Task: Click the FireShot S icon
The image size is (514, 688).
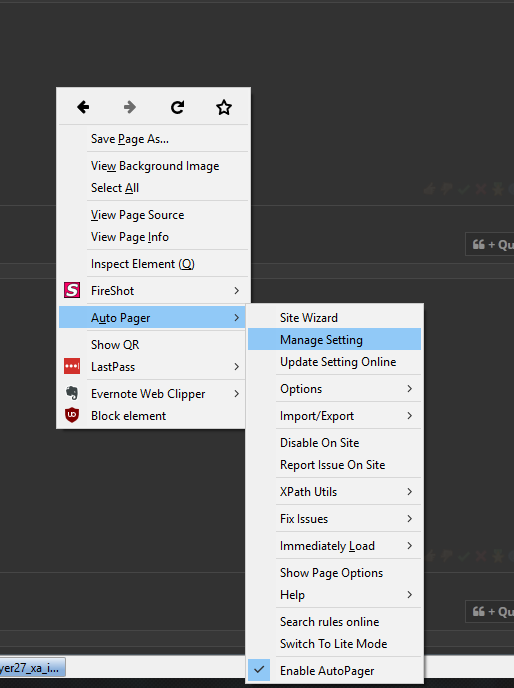Action: click(x=72, y=290)
